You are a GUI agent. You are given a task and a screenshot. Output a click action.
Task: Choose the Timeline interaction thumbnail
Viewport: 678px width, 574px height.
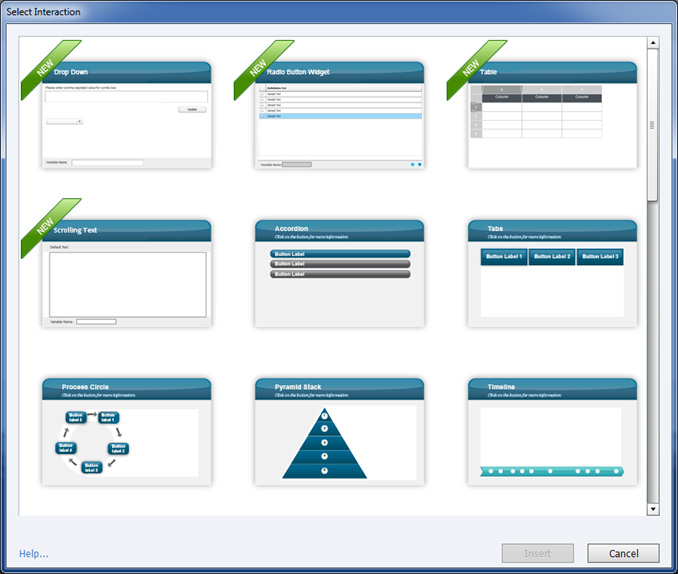[552, 432]
